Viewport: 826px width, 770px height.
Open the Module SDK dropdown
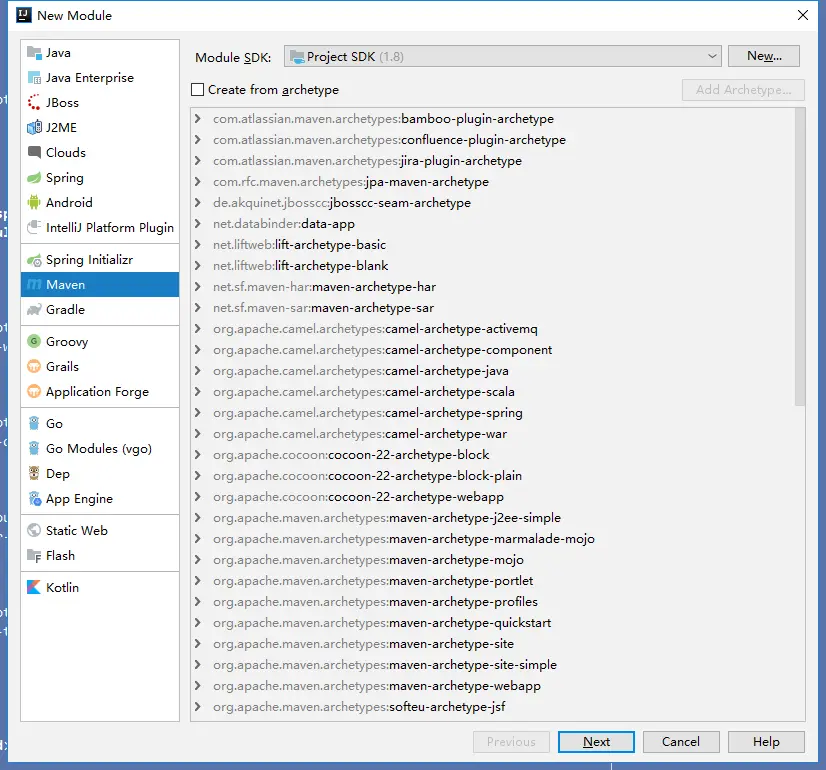point(503,56)
